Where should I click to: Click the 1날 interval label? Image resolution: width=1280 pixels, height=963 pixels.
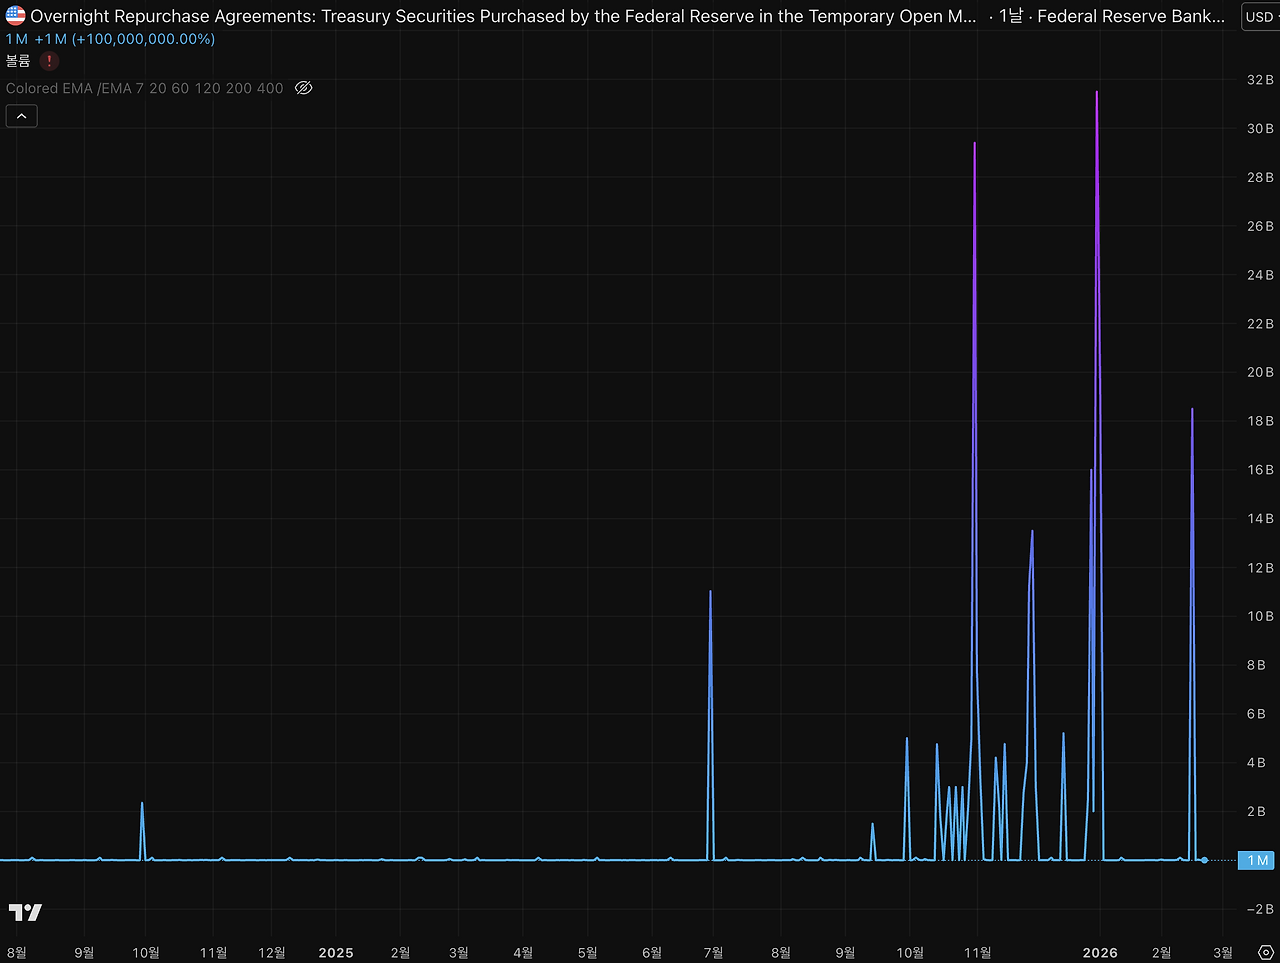(x=1011, y=16)
